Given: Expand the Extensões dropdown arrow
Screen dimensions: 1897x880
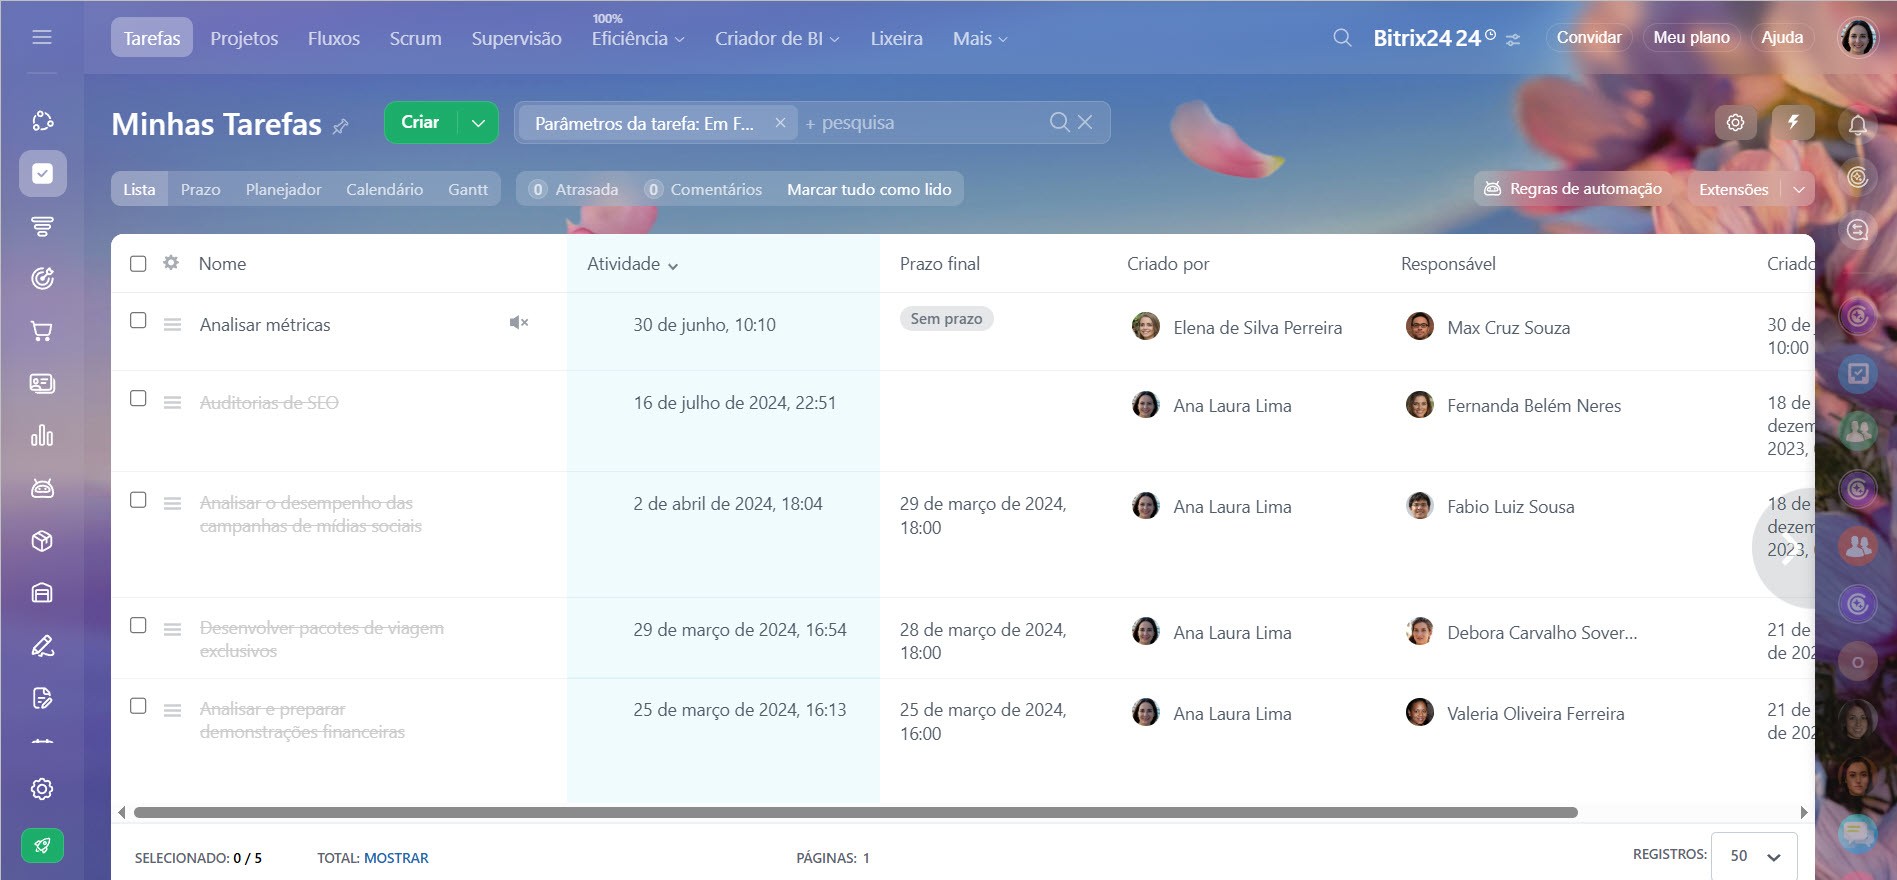Looking at the screenshot, I should pos(1798,189).
